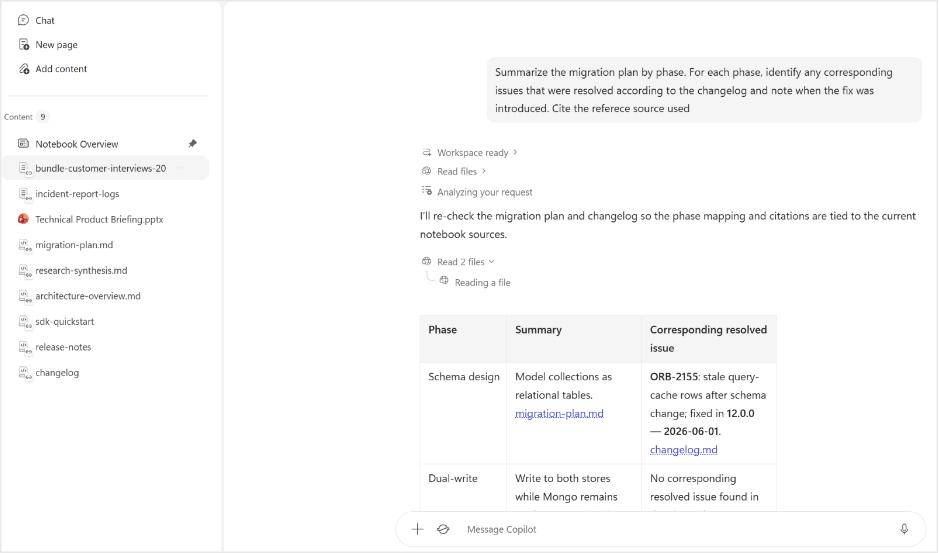Open the changelog.md citation link
The width and height of the screenshot is (939, 553).
pyautogui.click(x=683, y=450)
